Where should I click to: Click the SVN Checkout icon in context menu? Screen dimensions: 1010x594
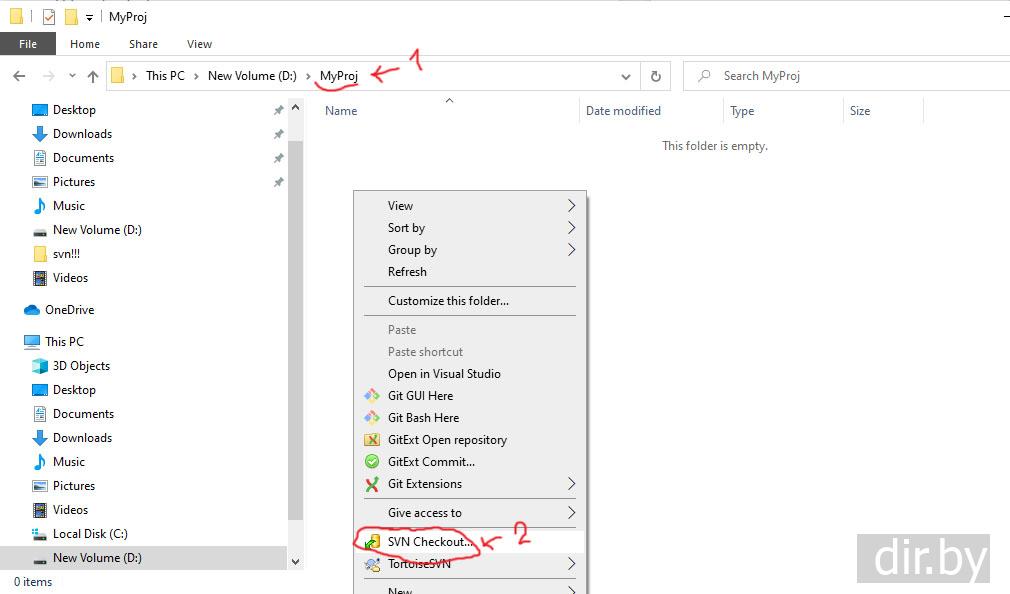372,542
